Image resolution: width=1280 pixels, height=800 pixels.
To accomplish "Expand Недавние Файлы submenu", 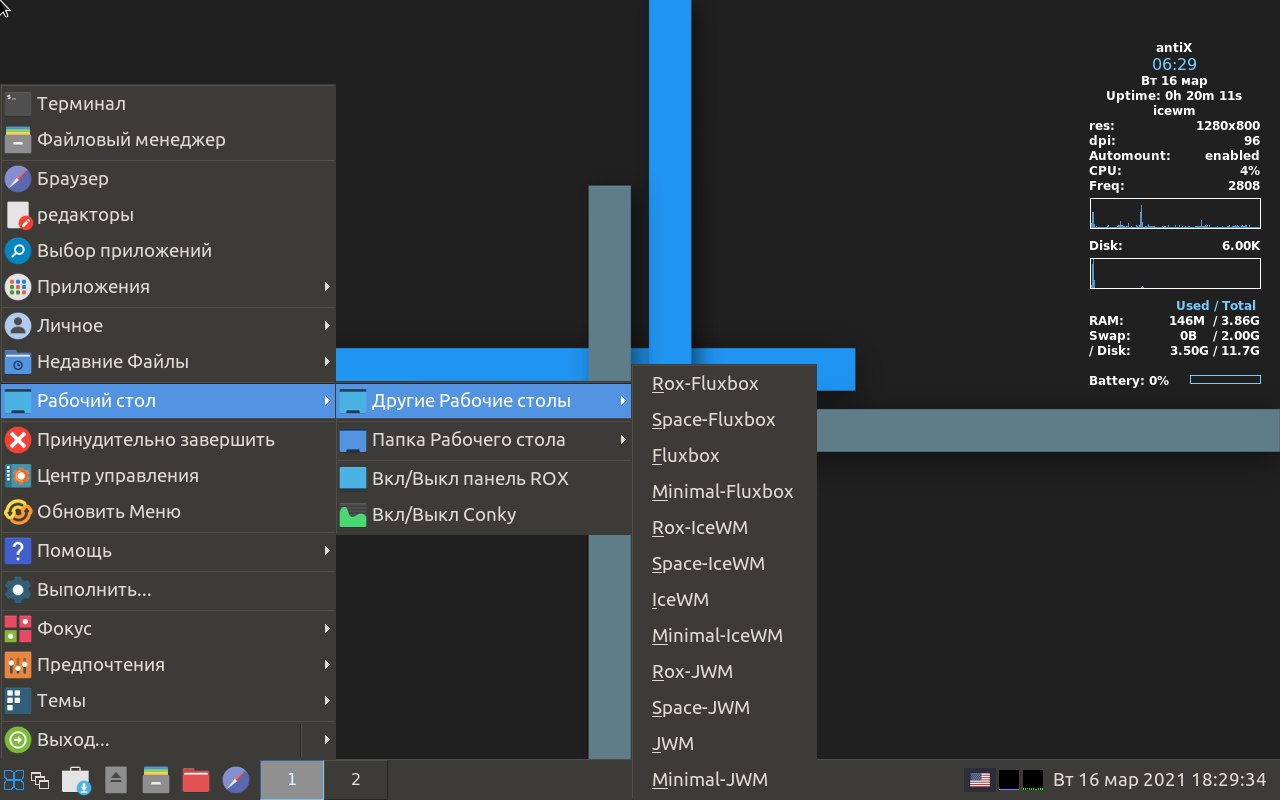I will (x=168, y=362).
